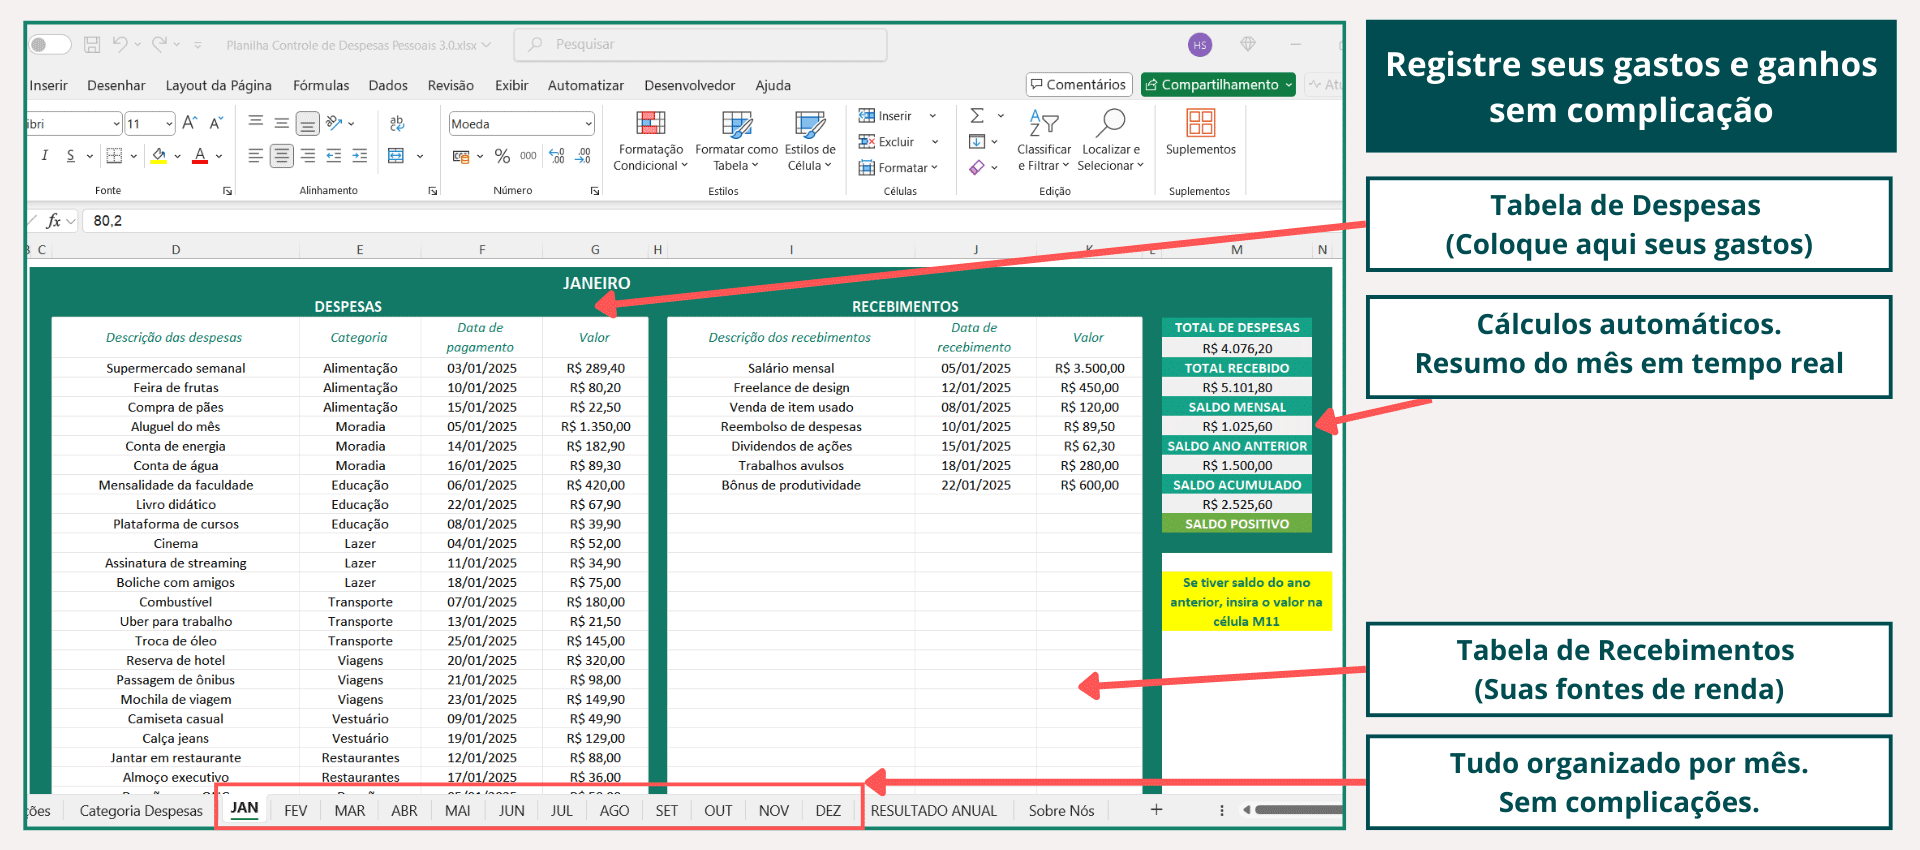Expand the Compartilhamento dropdown arrow
1920x850 pixels.
(x=1288, y=85)
